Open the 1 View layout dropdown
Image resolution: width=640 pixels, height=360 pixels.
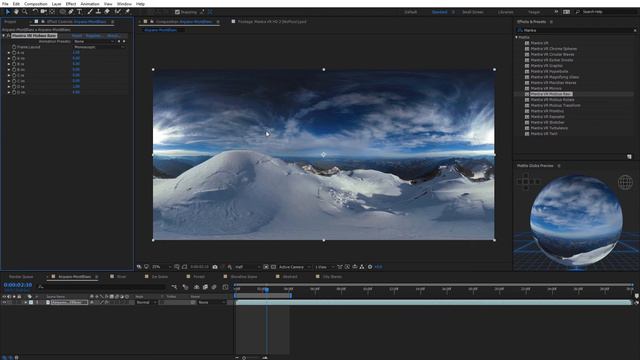coord(324,267)
